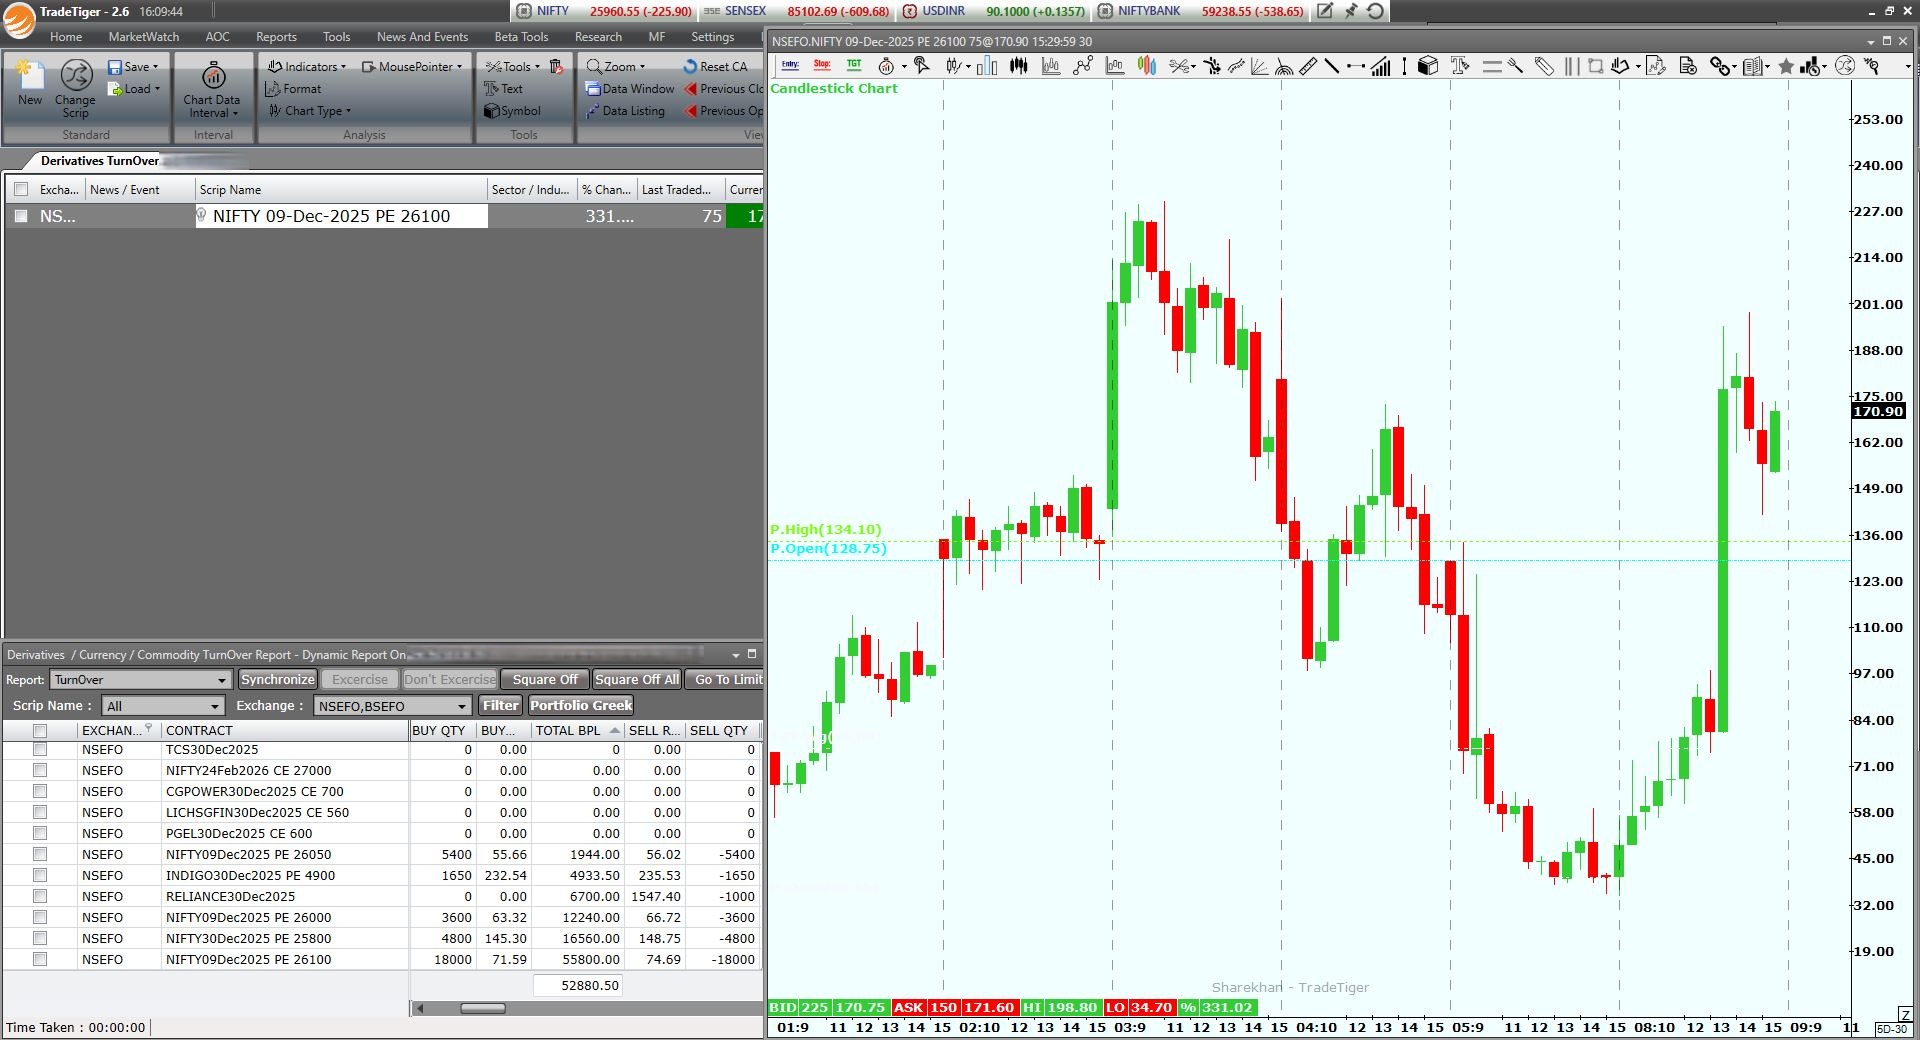The image size is (1920, 1040).
Task: Click the Symbol cube icon in ribbon
Action: tap(492, 111)
